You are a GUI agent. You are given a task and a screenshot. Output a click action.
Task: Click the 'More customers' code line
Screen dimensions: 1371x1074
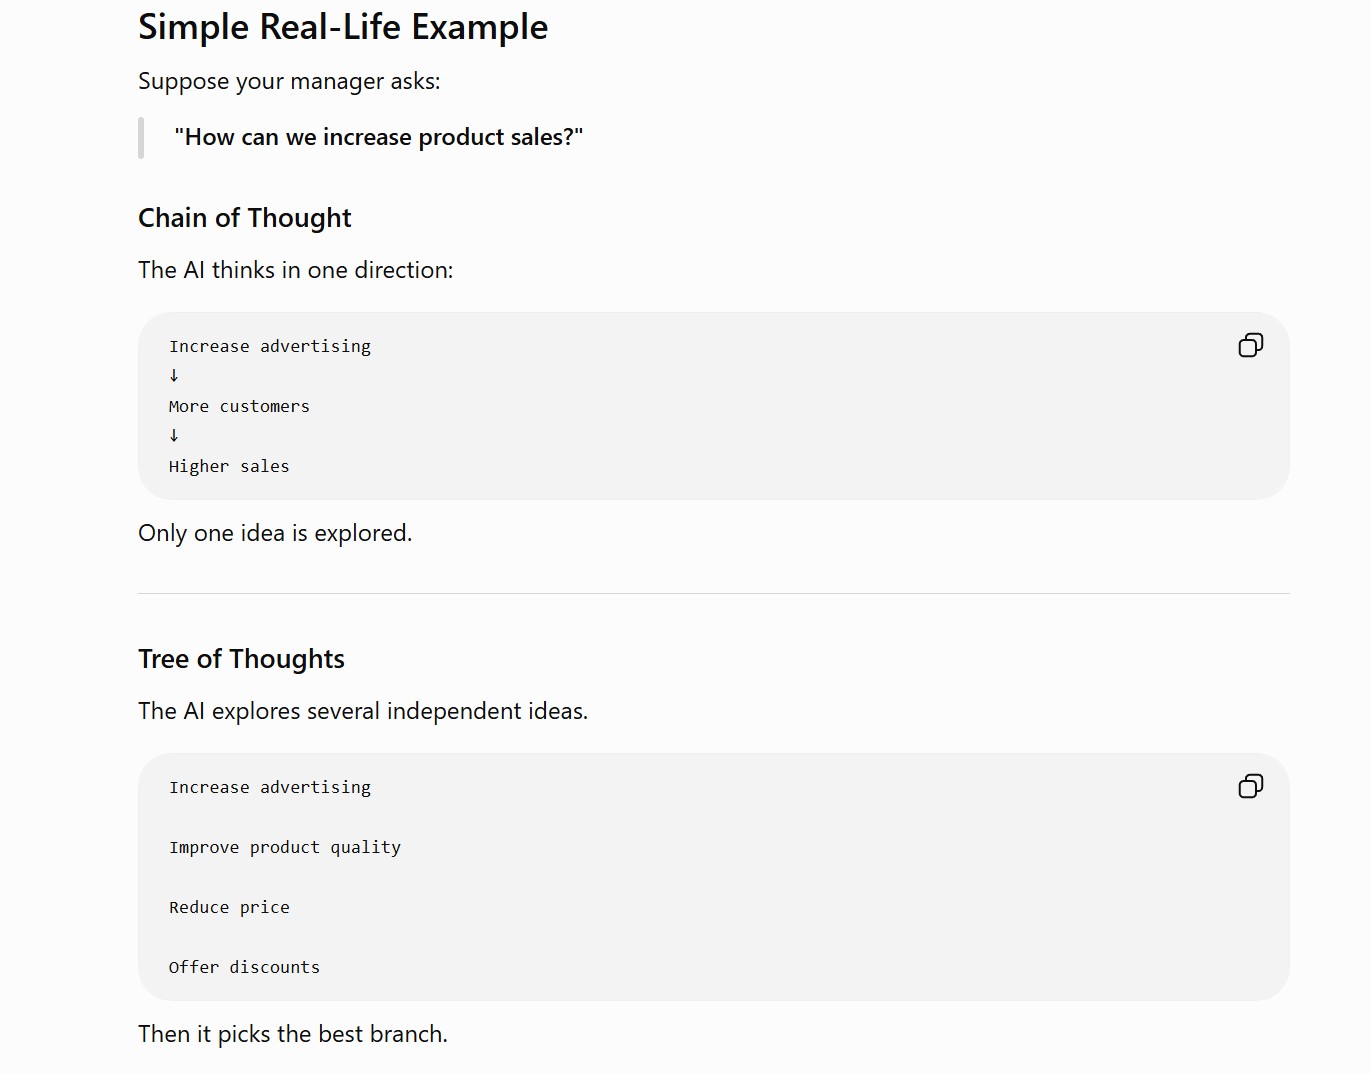[239, 406]
